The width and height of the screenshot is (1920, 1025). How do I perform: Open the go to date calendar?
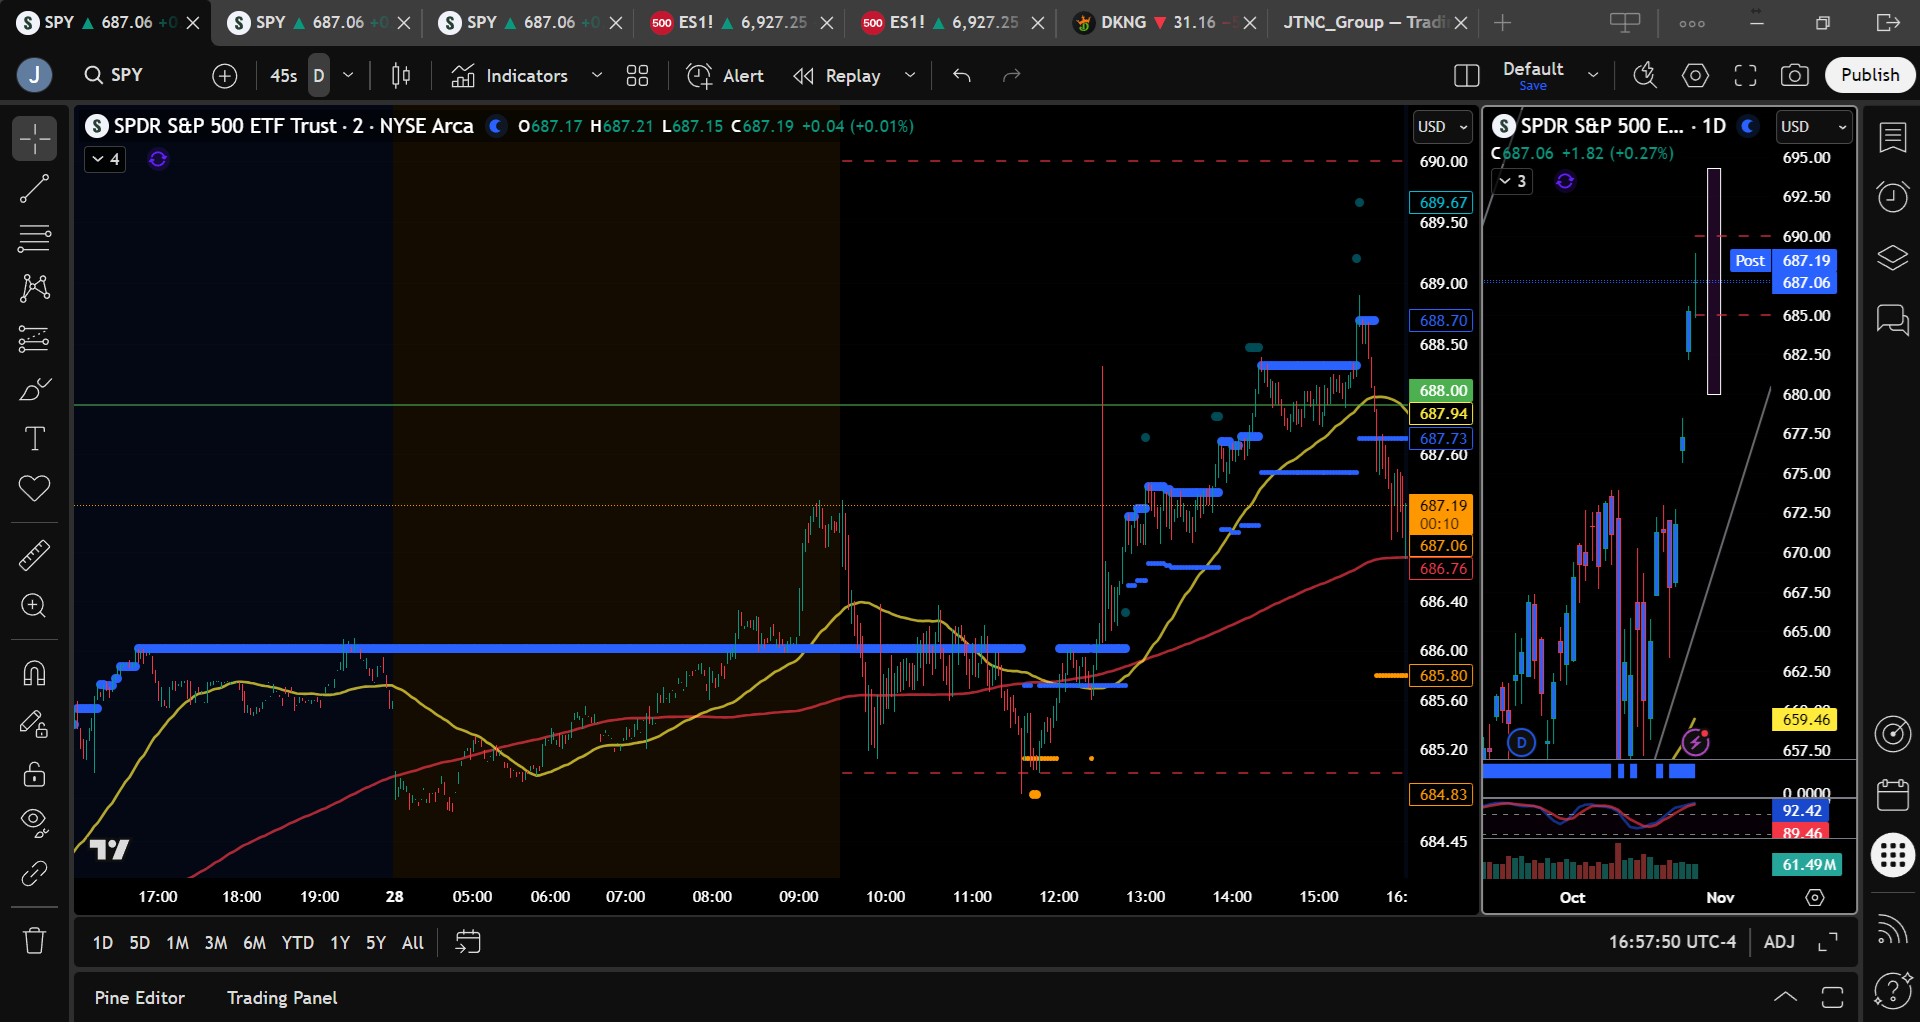468,942
